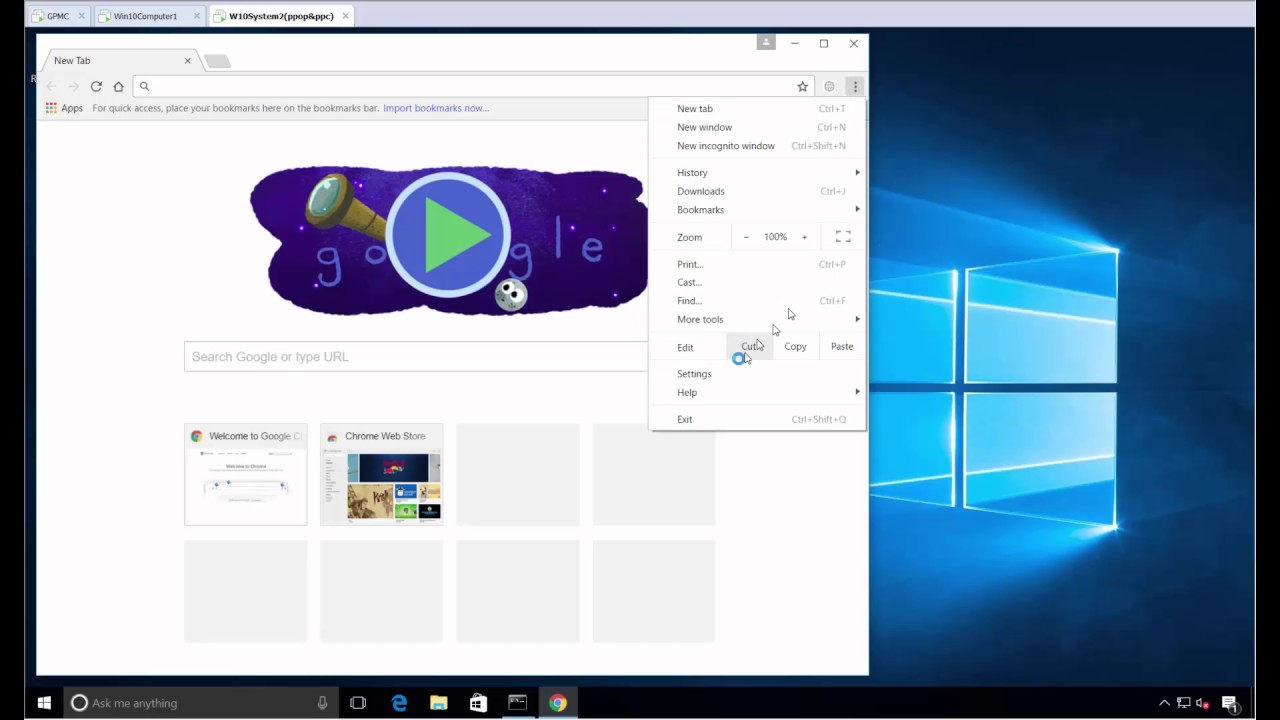
Task: Select Print... in the Chrome menu
Action: point(757,264)
